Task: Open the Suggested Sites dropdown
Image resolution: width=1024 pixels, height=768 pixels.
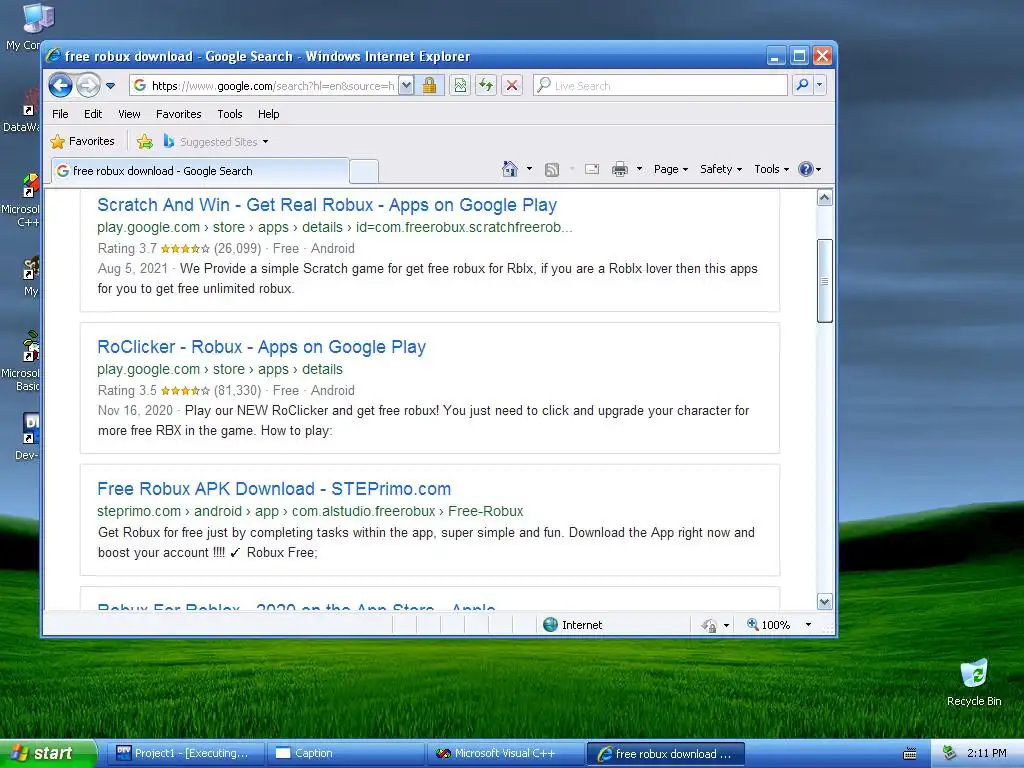Action: (216, 142)
